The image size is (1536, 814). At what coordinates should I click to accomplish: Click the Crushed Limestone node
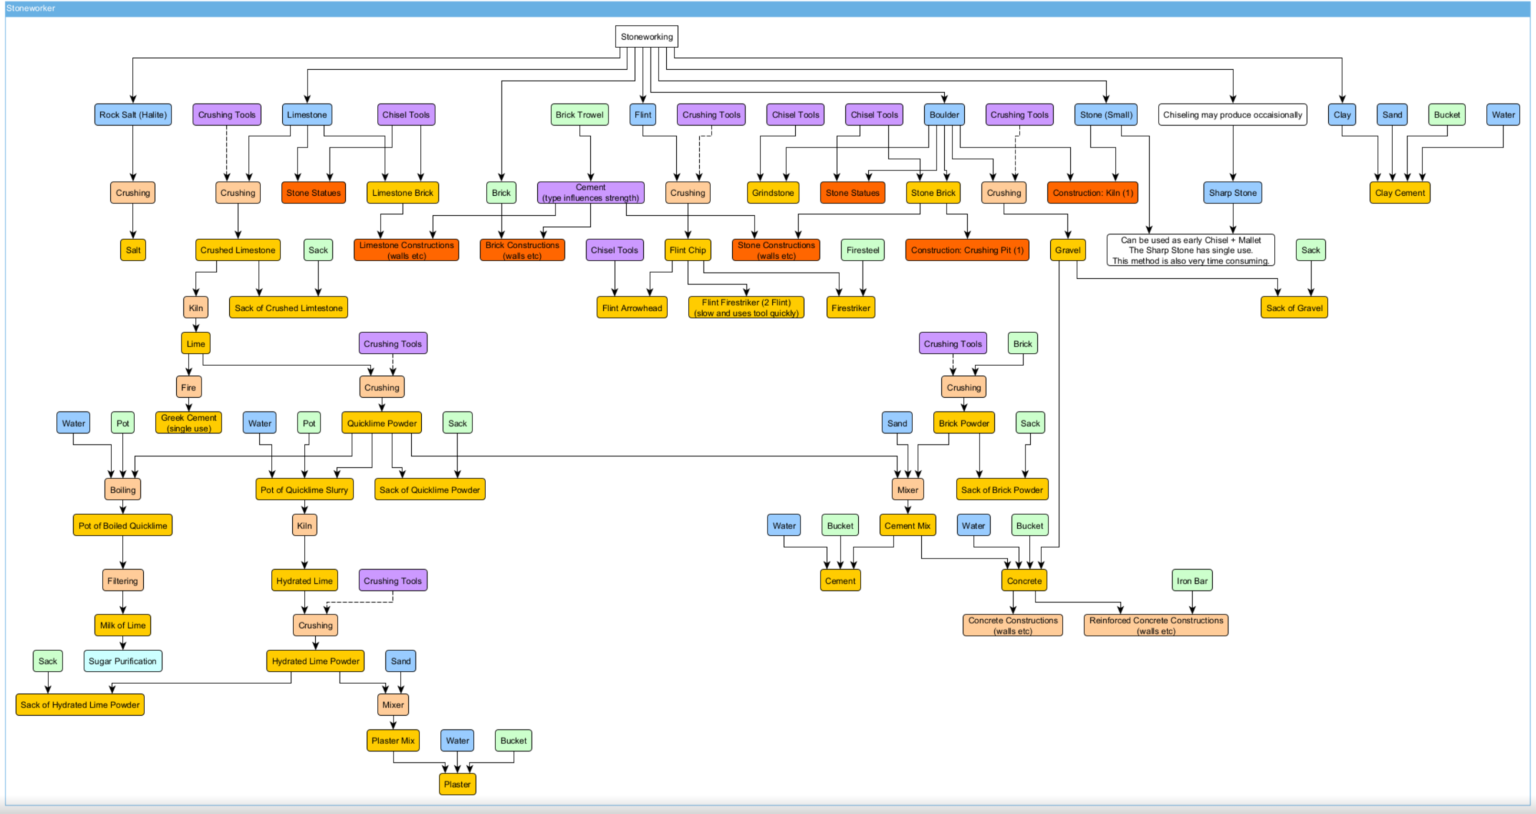click(238, 250)
